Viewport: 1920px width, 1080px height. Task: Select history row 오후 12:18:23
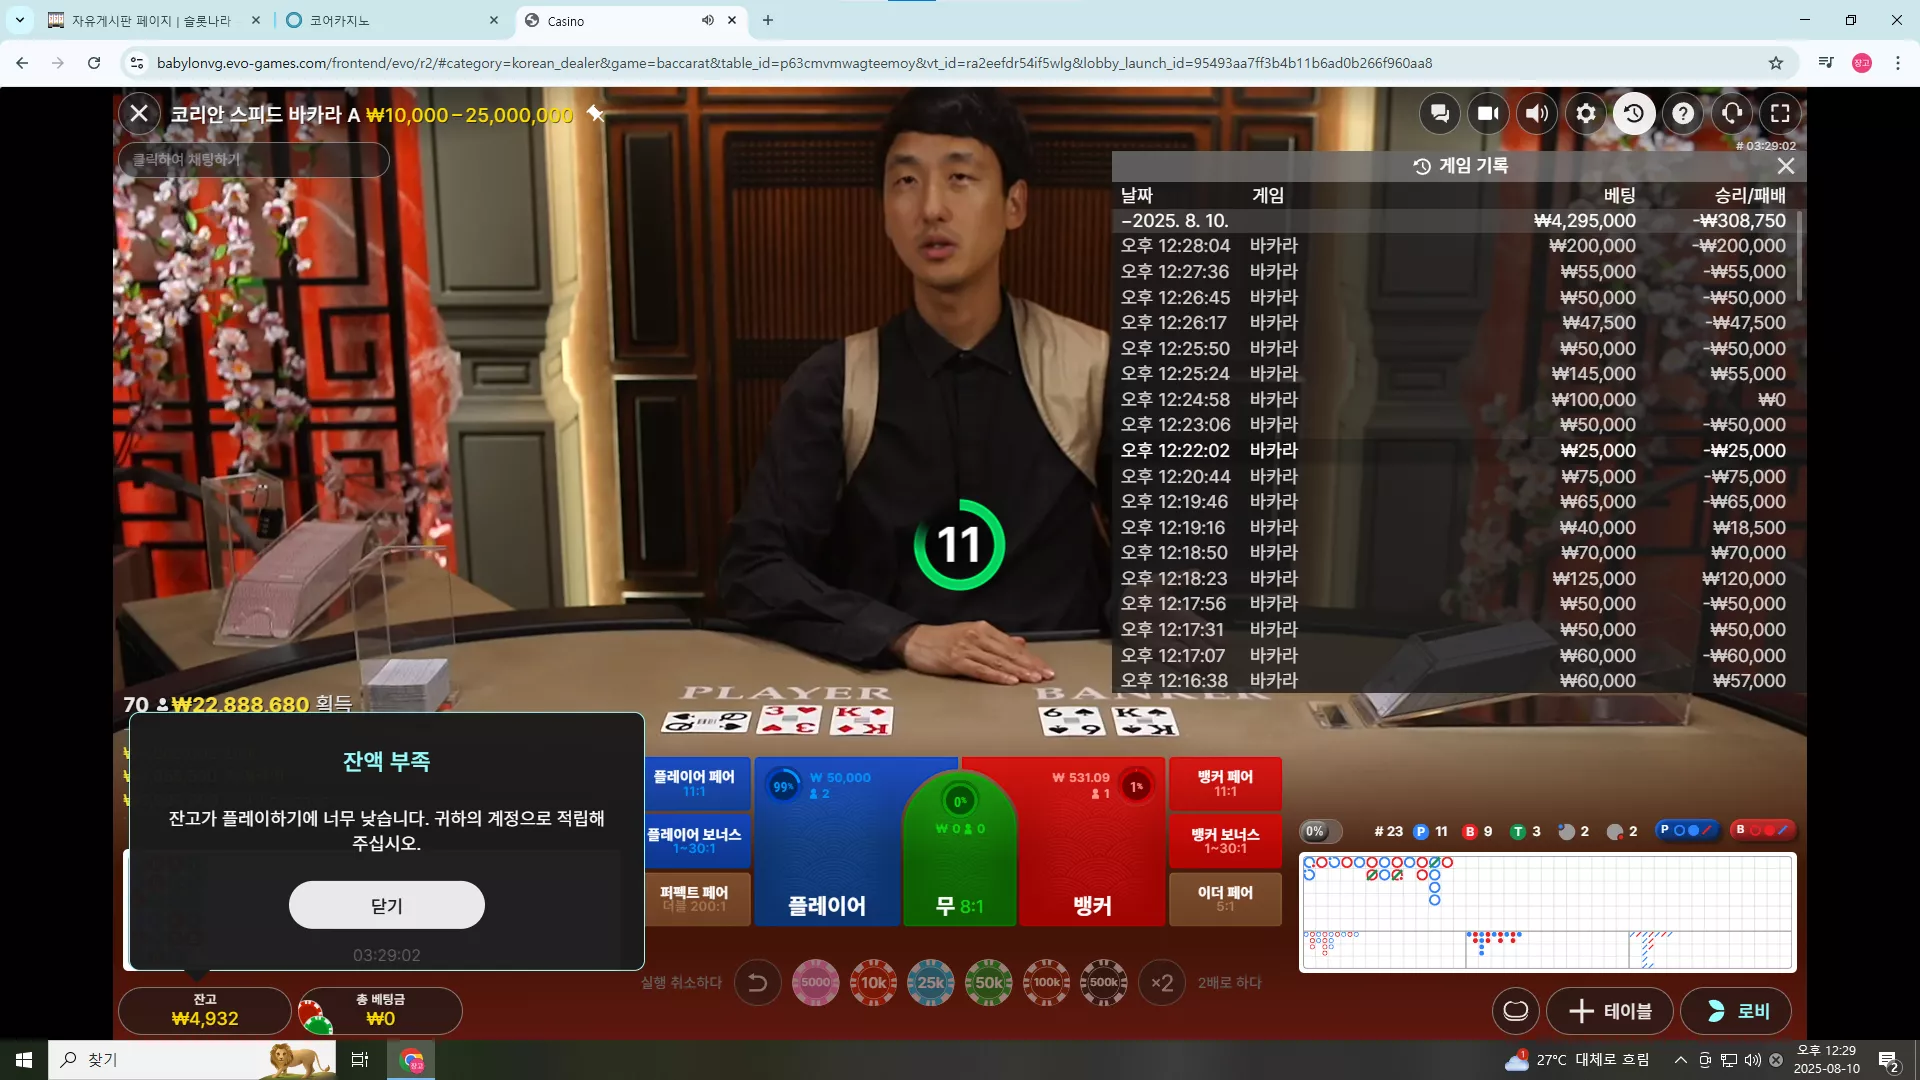click(x=1454, y=579)
